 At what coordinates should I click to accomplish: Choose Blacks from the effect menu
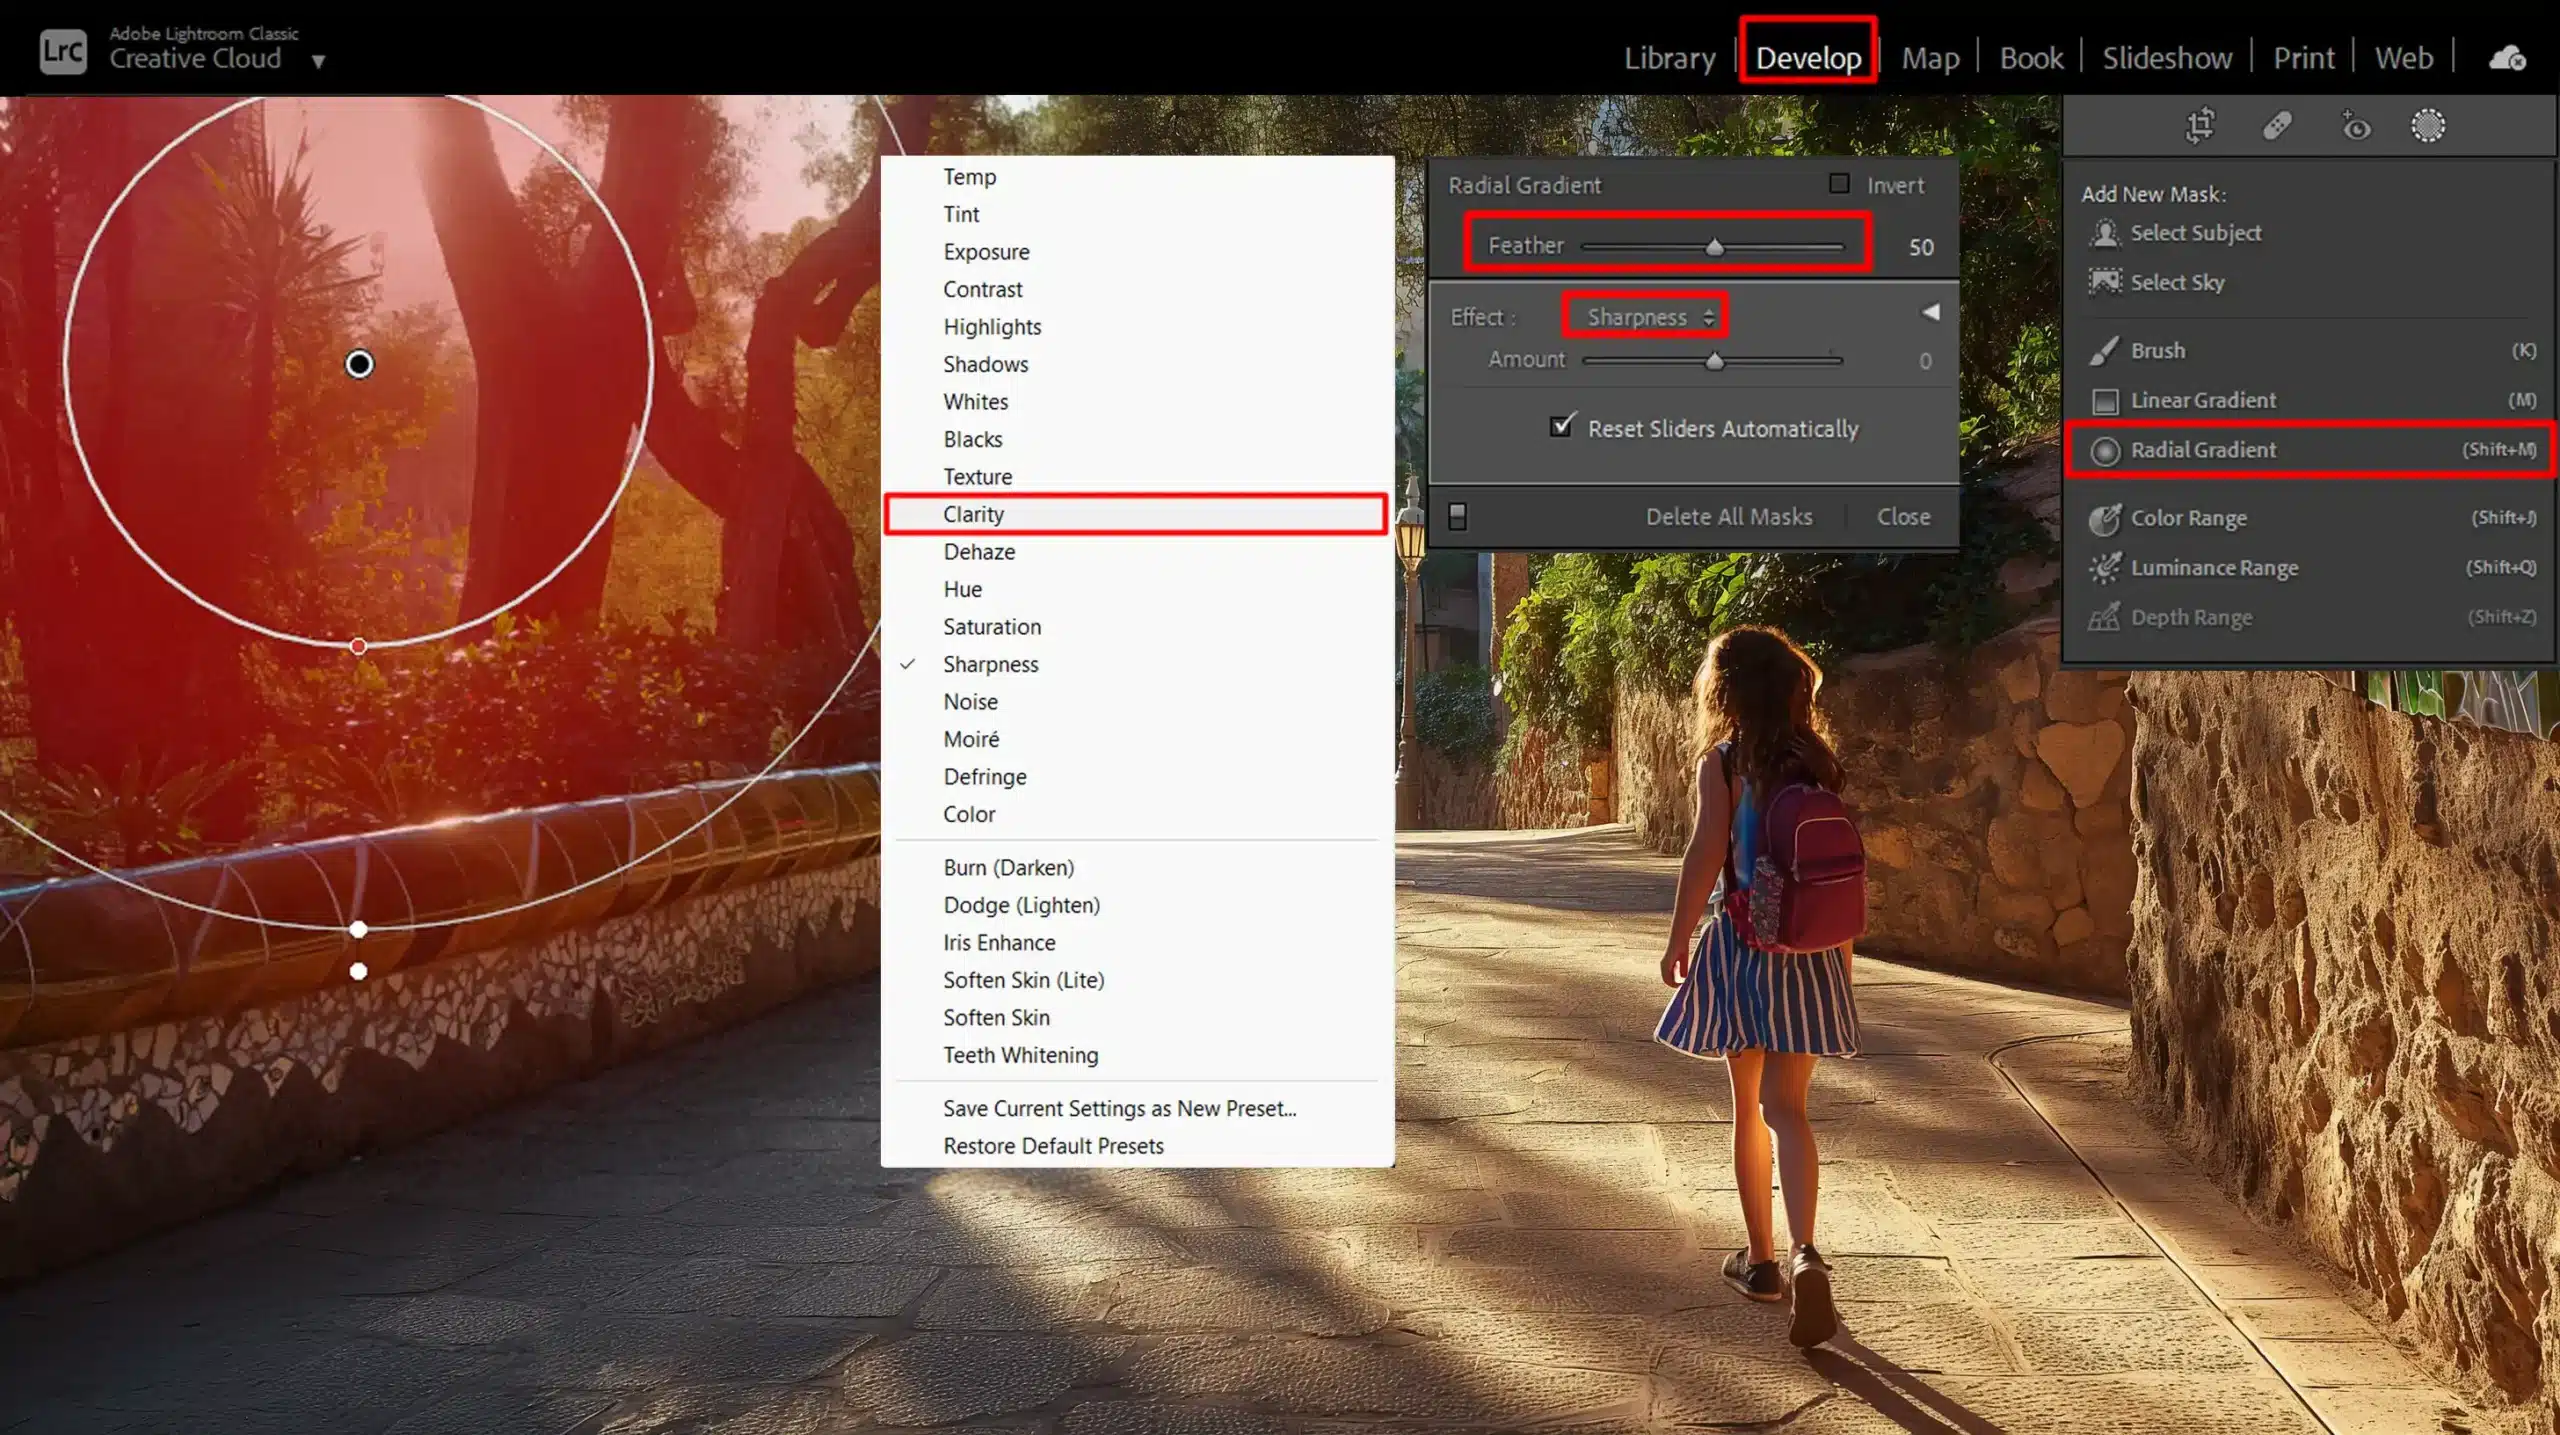[1137, 439]
